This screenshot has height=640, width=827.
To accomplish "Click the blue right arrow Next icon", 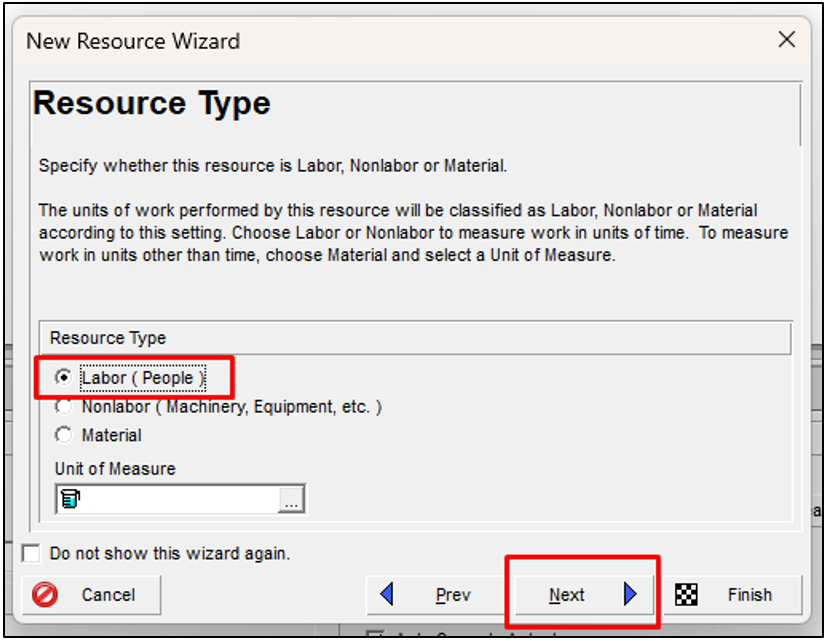I will click(x=630, y=595).
